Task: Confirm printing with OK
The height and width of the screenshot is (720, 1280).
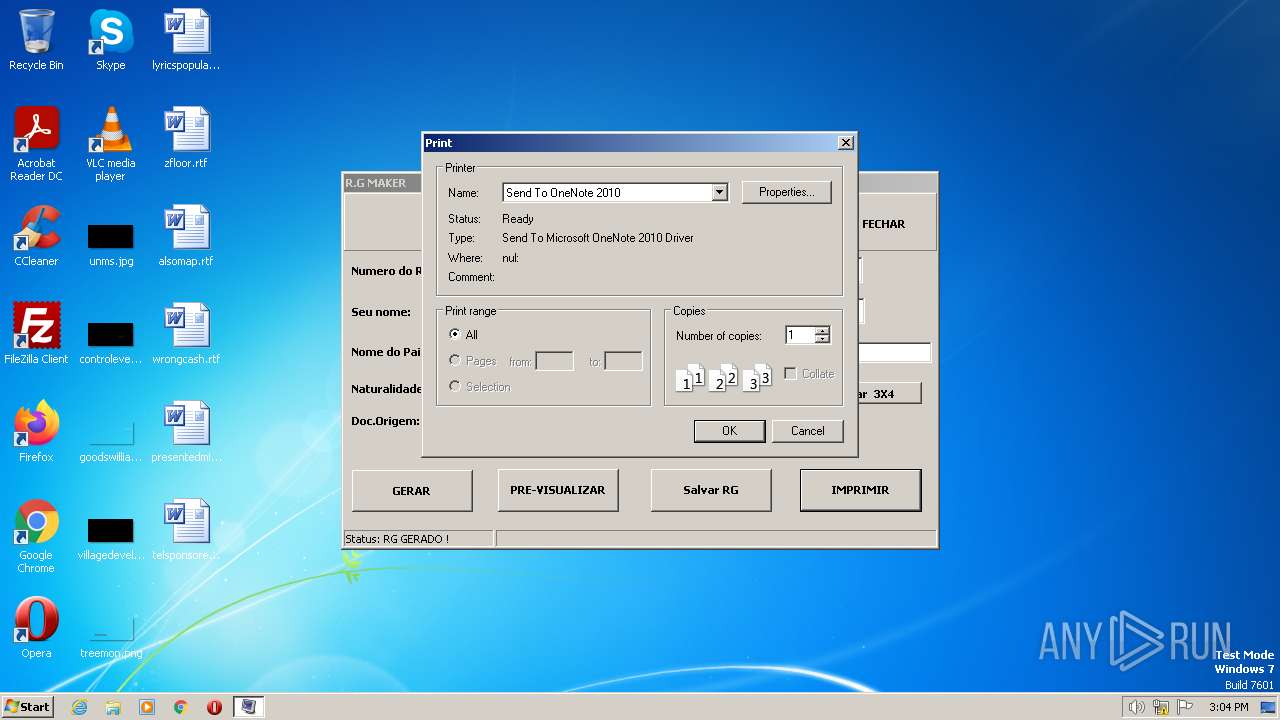Action: 729,431
